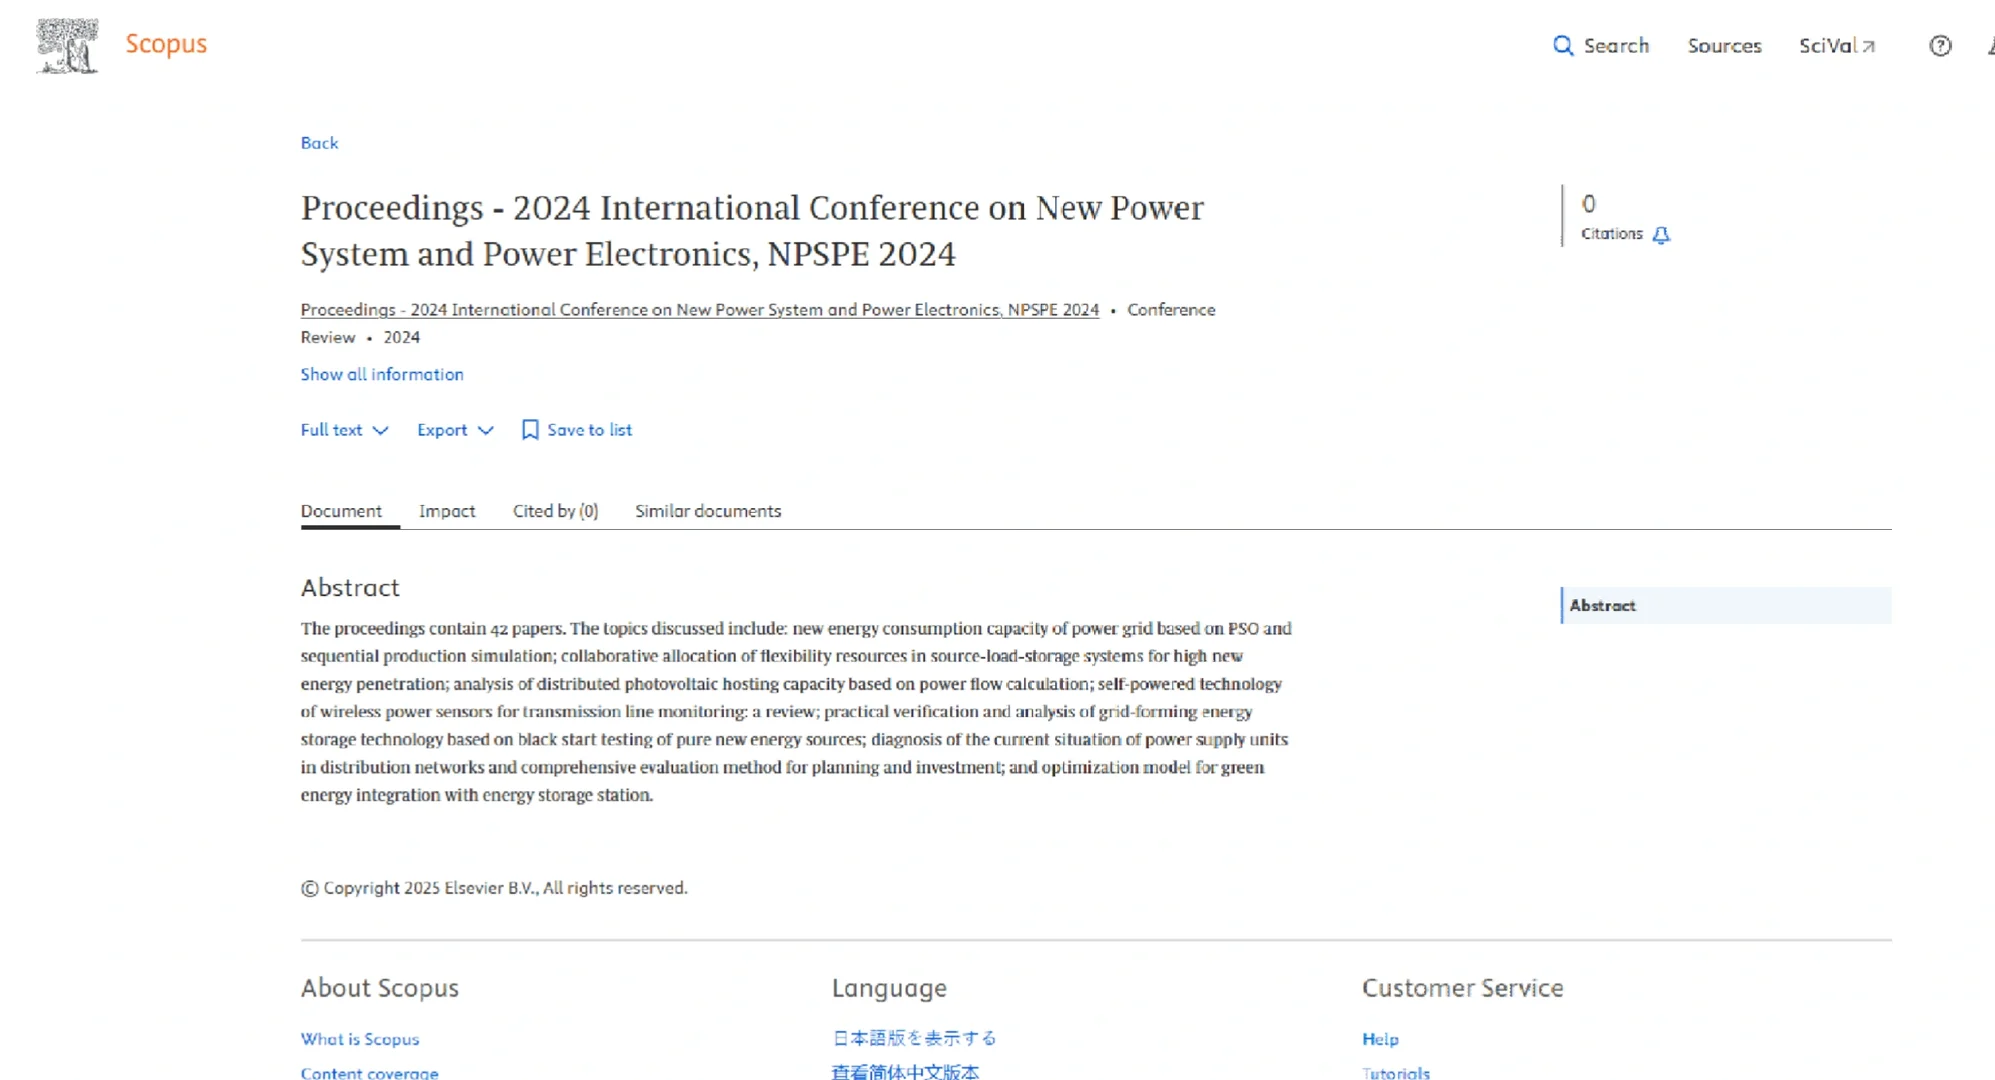
Task: Click the citation alert bell icon
Action: point(1661,235)
